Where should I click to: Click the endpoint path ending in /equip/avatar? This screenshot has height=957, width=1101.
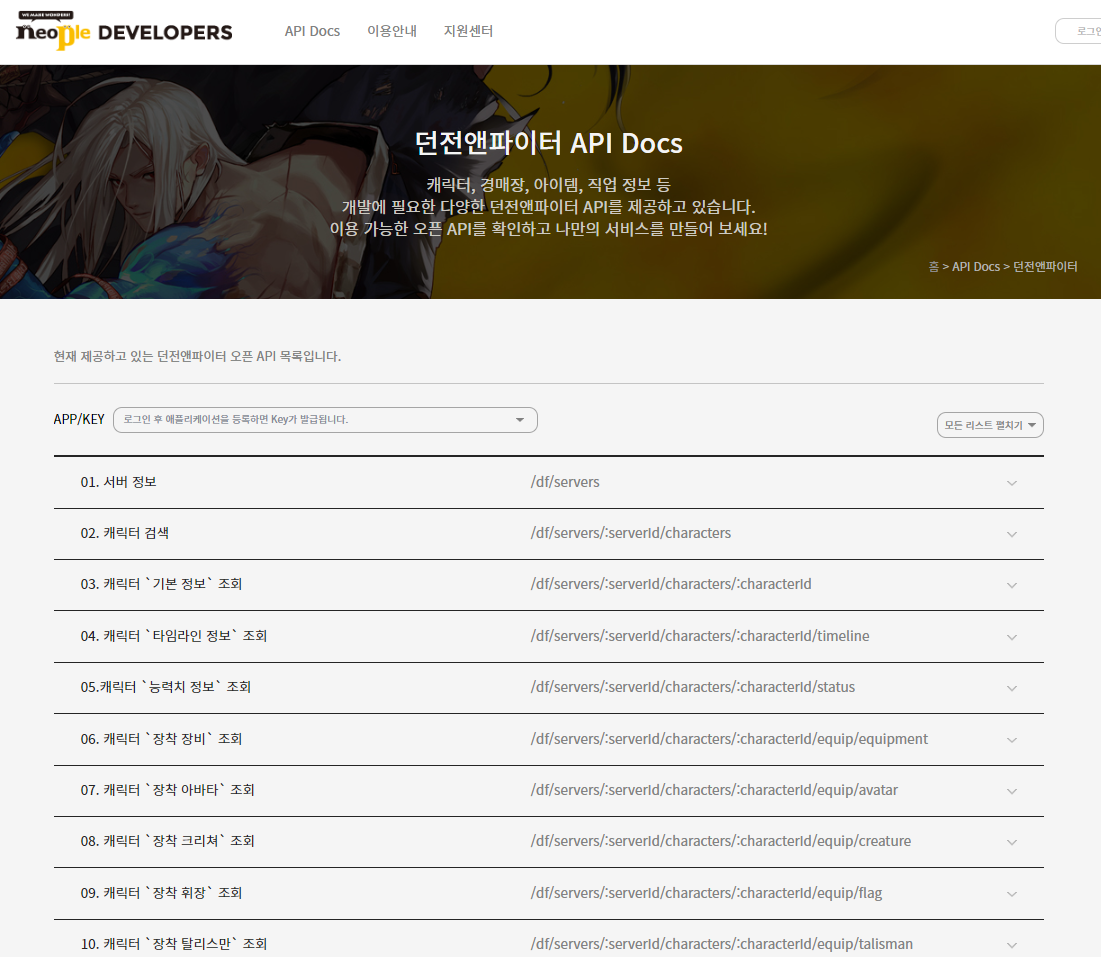714,791
